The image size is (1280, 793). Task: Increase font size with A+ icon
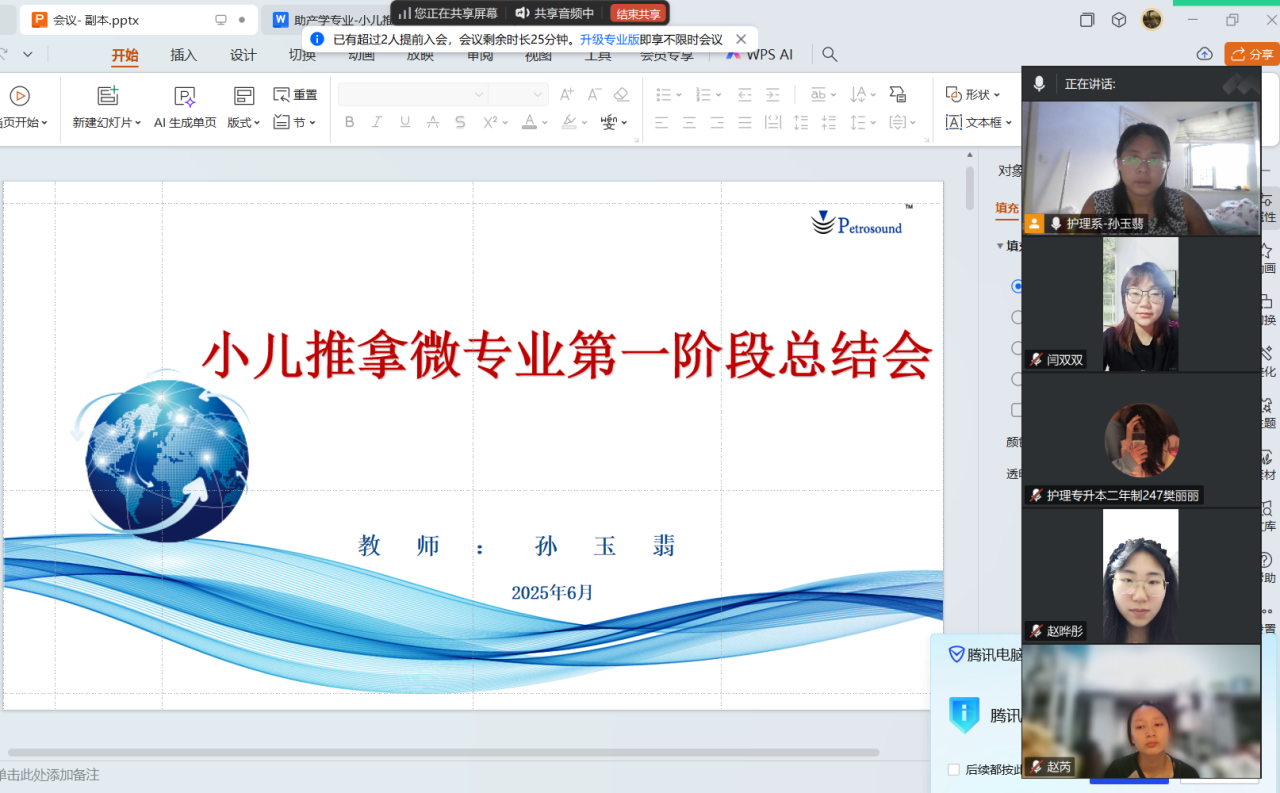click(567, 95)
